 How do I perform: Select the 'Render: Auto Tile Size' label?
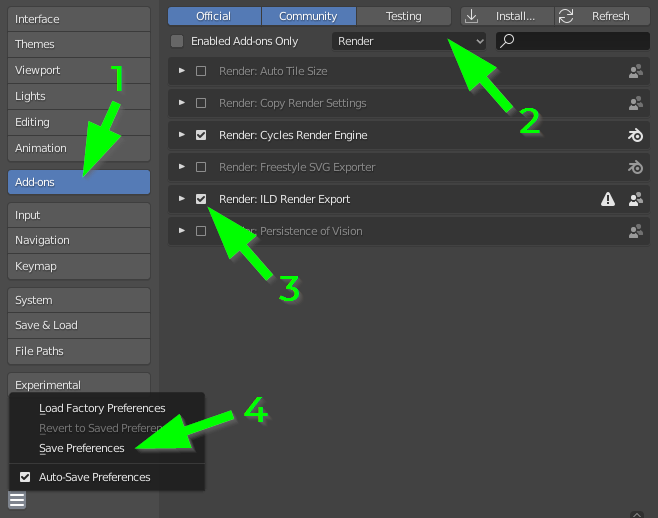273,71
